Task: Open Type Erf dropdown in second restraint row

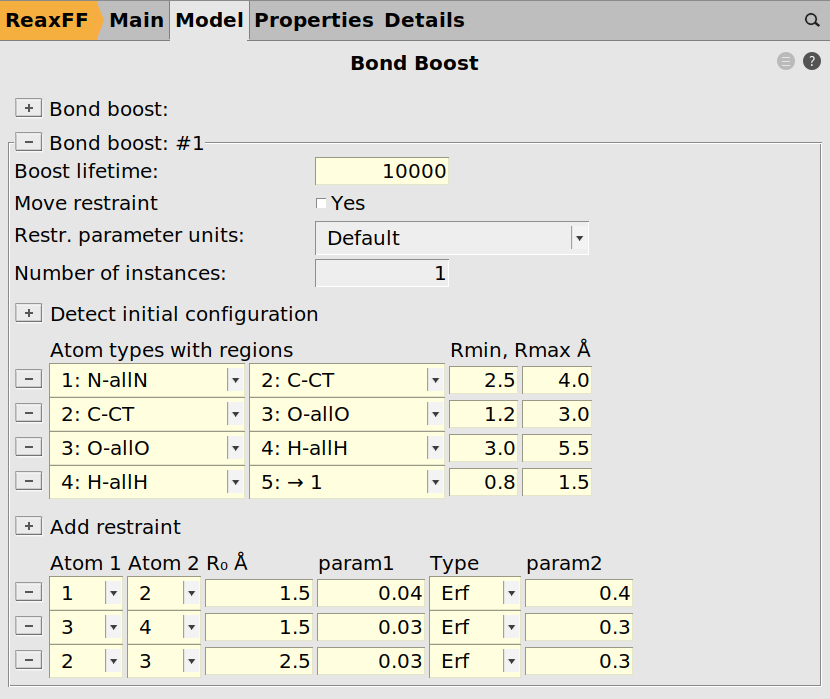Action: [x=475, y=627]
